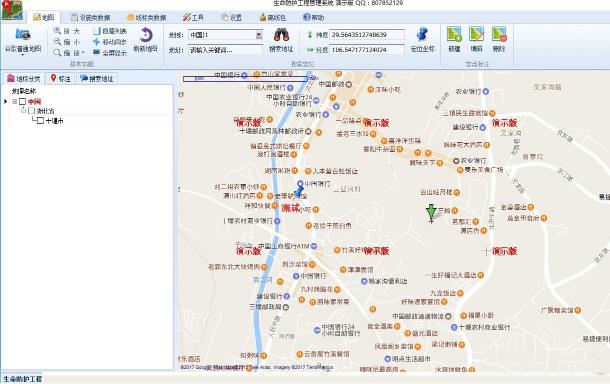Screen dimensions: 610x384
Task: Toggle full screen display (全屏显示)
Action: (110, 53)
